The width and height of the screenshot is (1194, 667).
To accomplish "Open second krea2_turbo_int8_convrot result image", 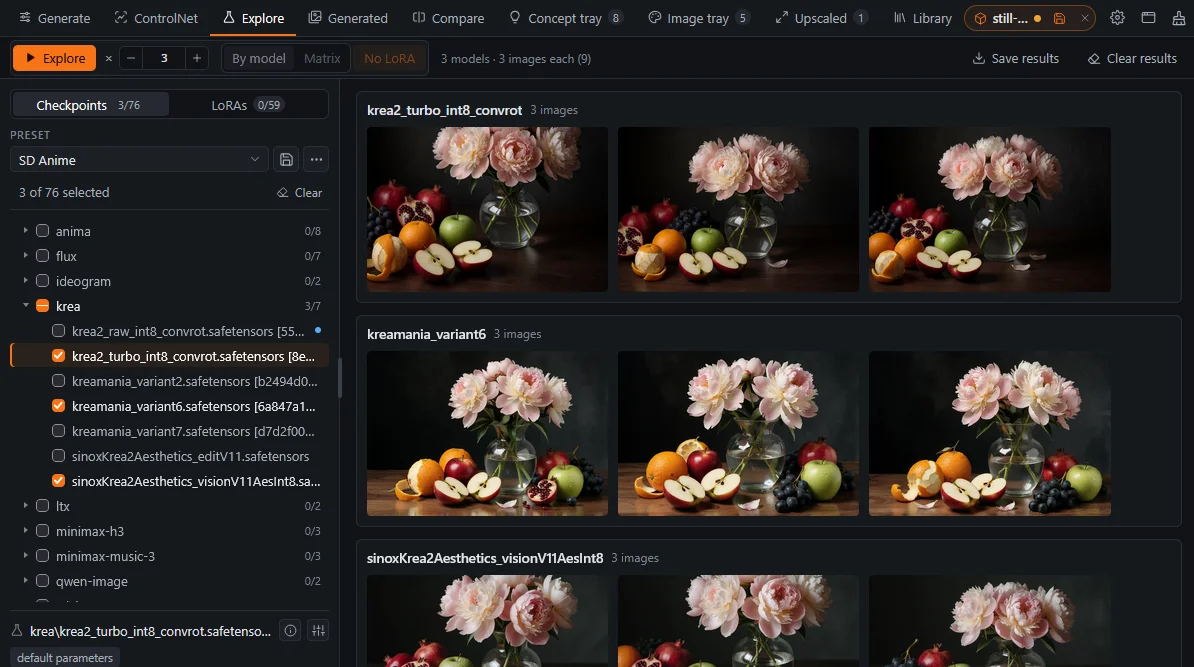I will pyautogui.click(x=738, y=209).
